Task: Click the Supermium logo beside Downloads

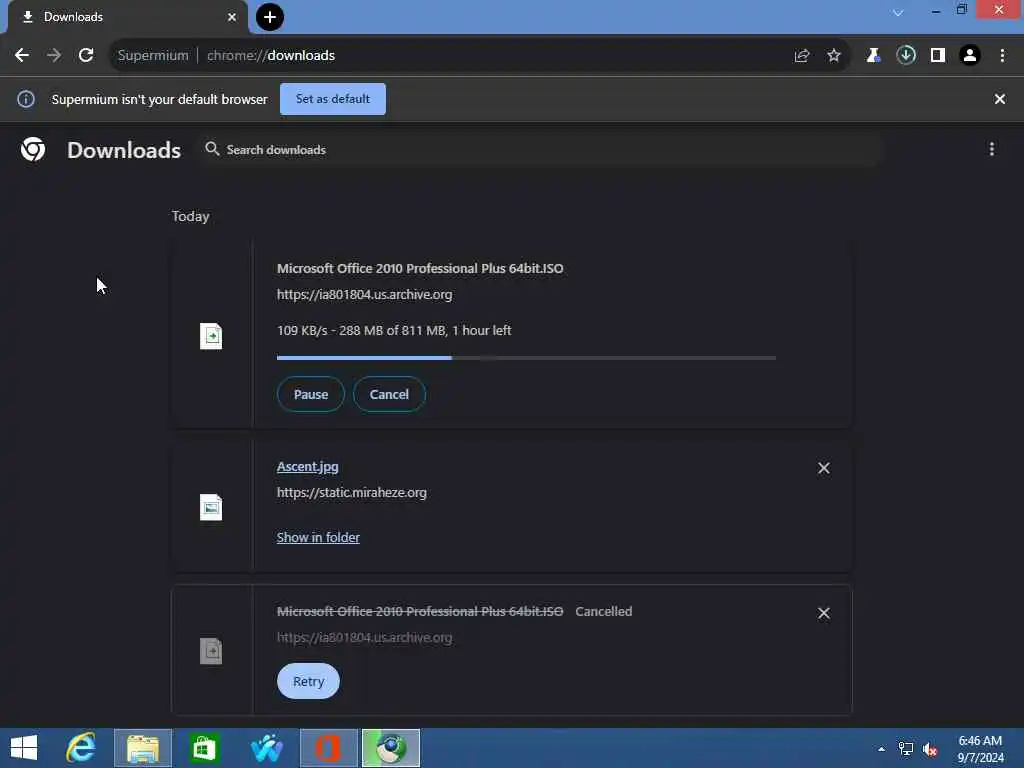Action: pyautogui.click(x=33, y=150)
